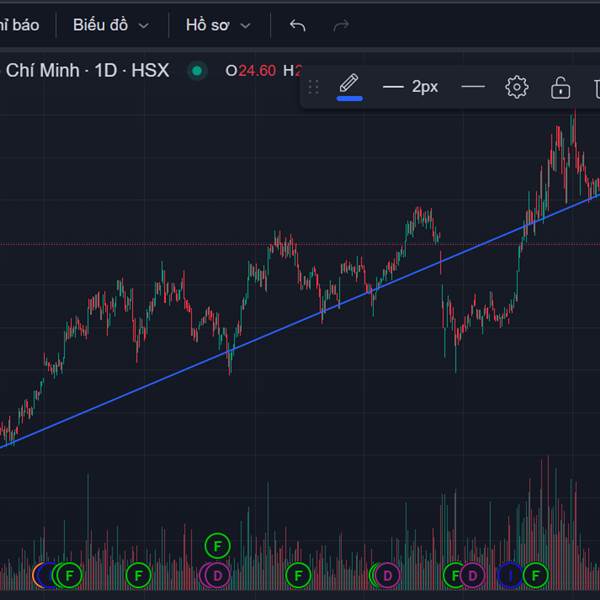
Task: Click the leftmost orange event marker
Action: 42,575
